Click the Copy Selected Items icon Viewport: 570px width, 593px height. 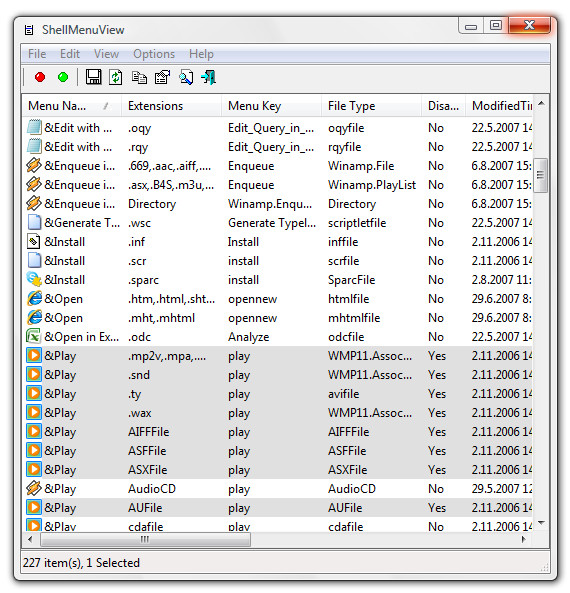click(139, 78)
